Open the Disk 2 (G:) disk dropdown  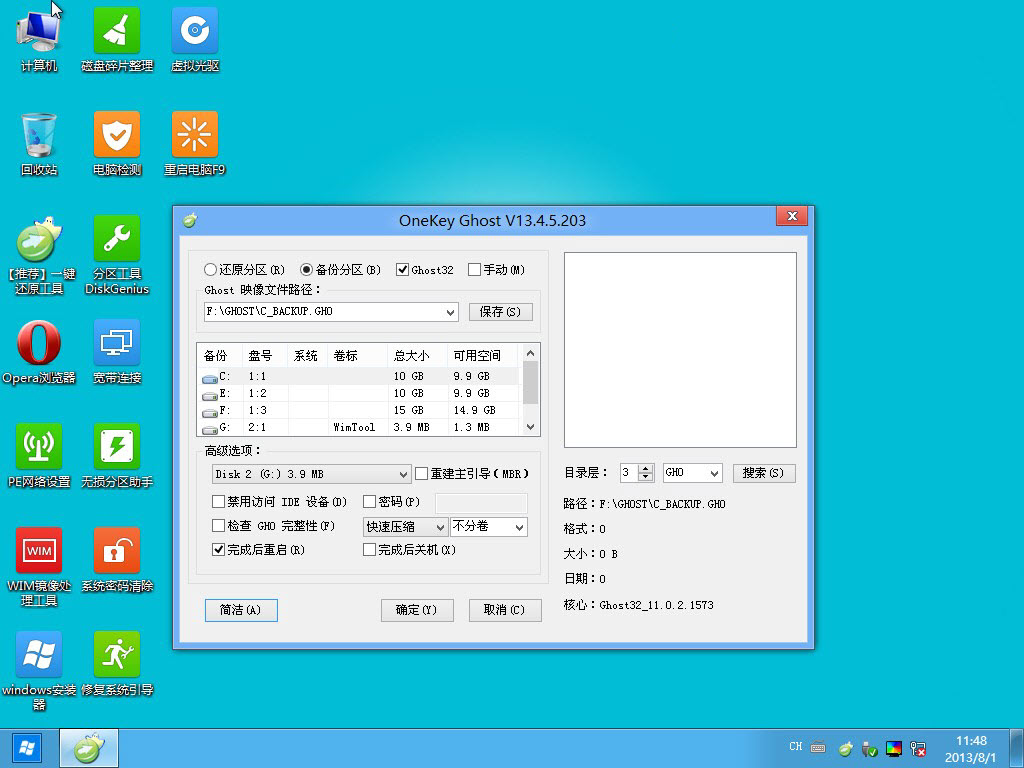pos(404,474)
